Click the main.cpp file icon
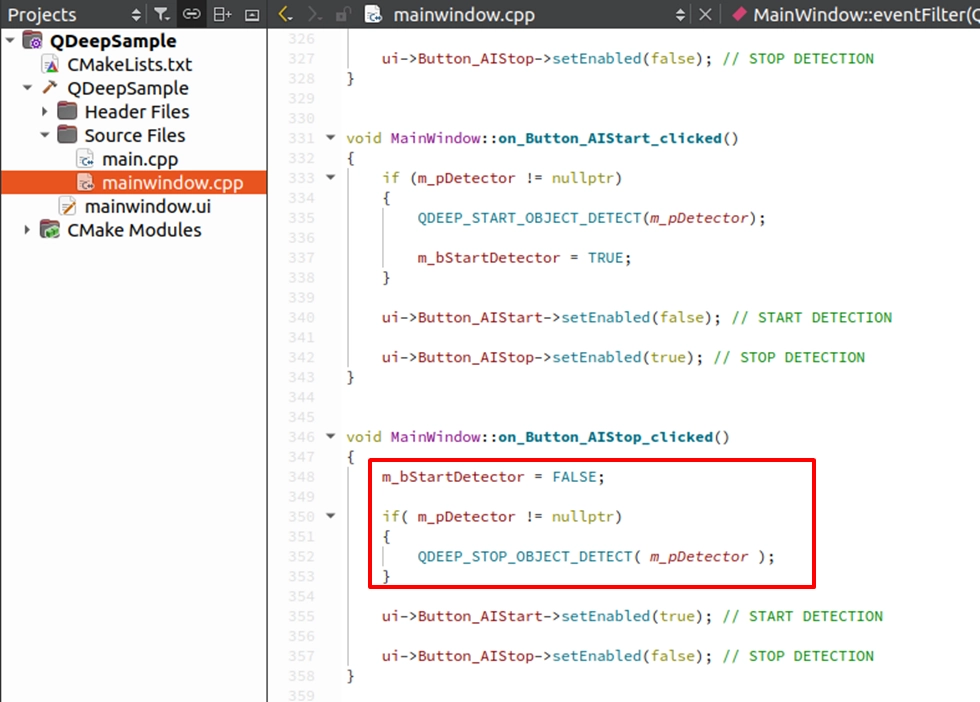This screenshot has height=702, width=980. (85, 159)
